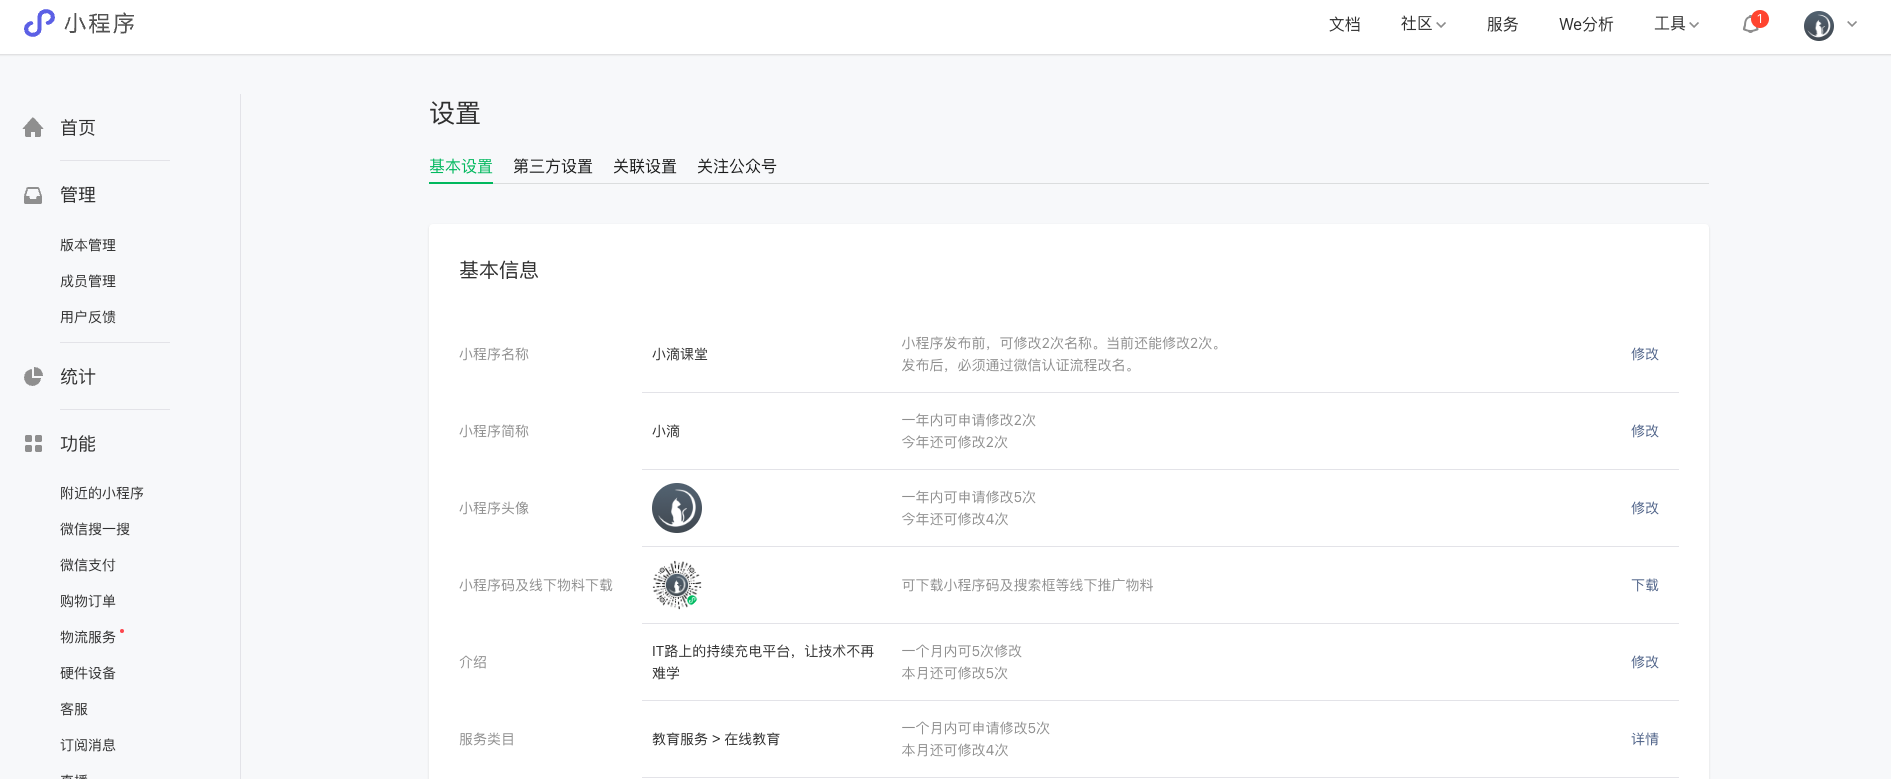This screenshot has width=1891, height=779.
Task: Switch to 关联设置 tab
Action: (x=645, y=166)
